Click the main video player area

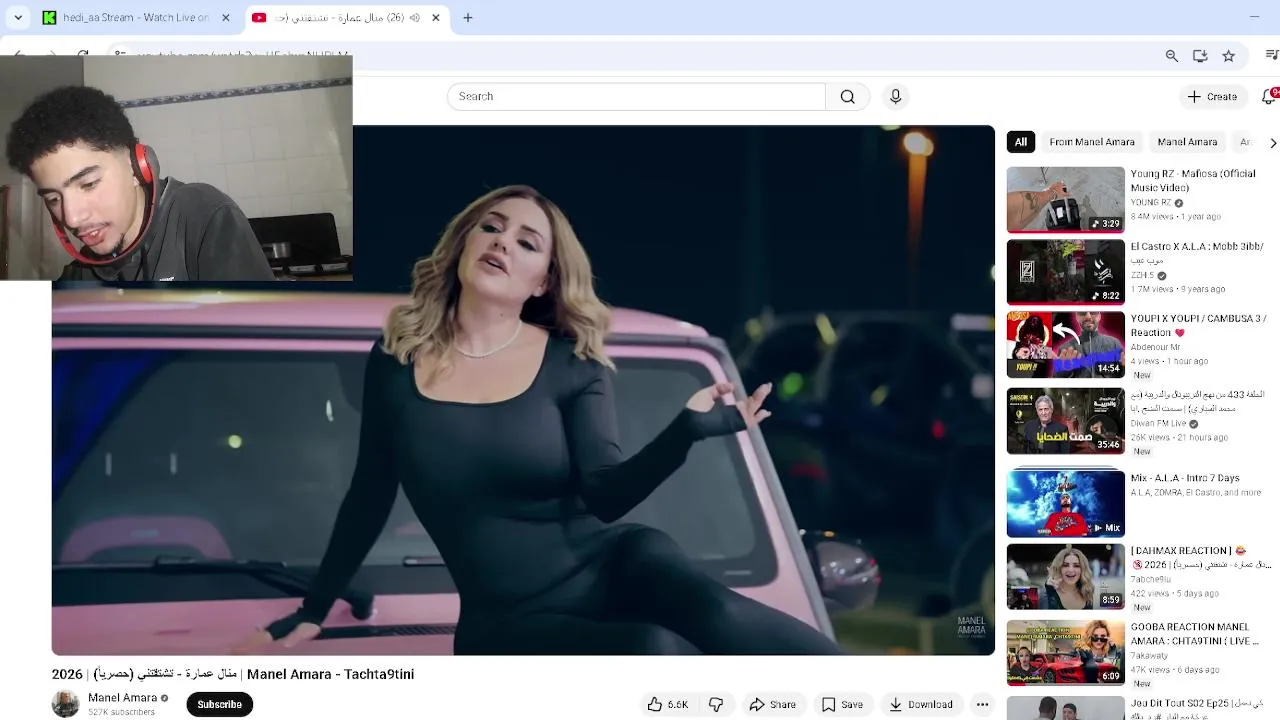coord(523,390)
